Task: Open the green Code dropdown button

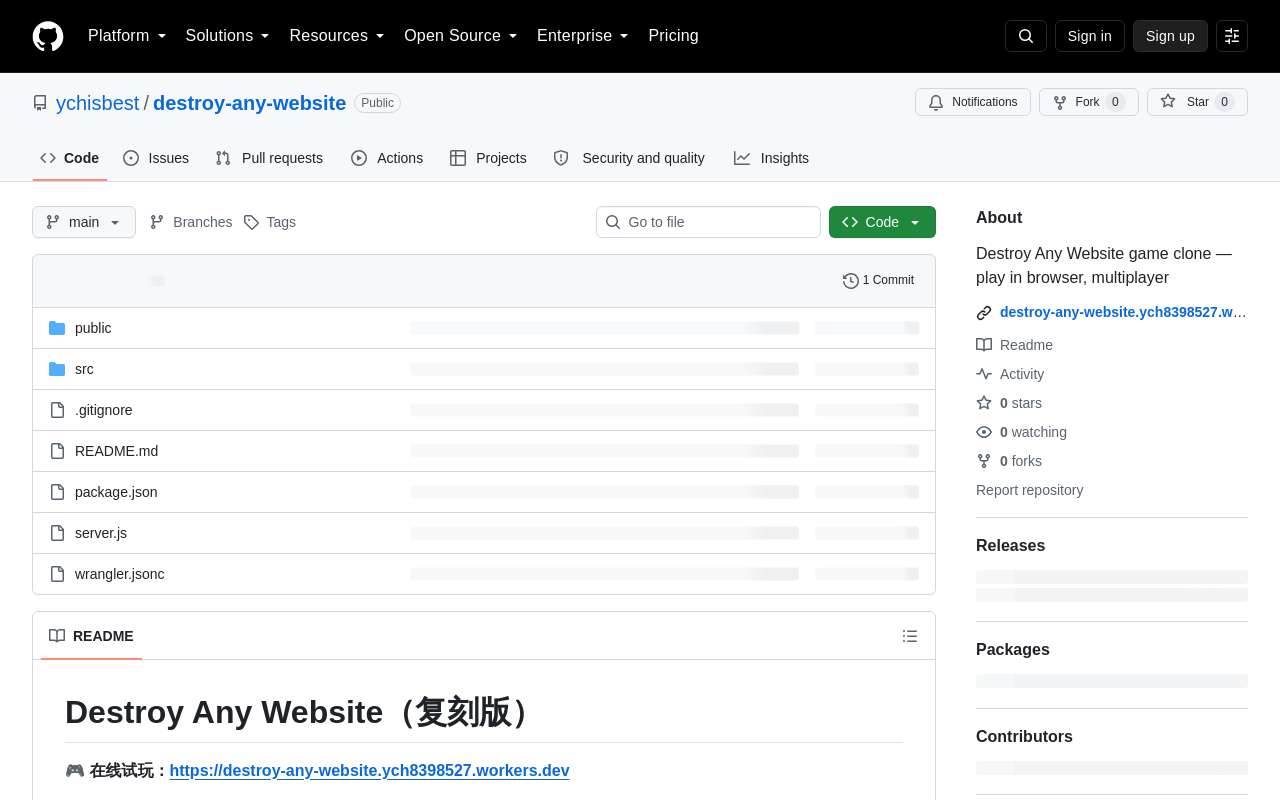Action: [x=882, y=222]
